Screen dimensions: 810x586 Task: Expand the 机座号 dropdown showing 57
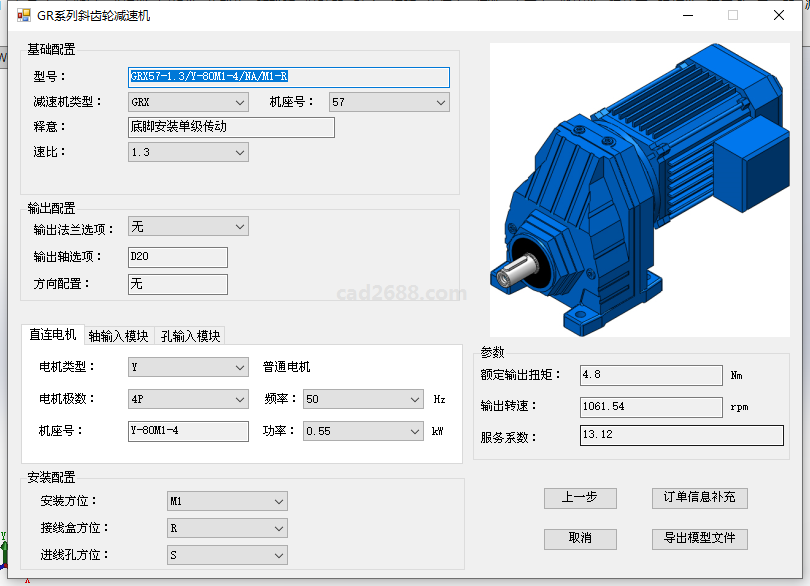[389, 102]
